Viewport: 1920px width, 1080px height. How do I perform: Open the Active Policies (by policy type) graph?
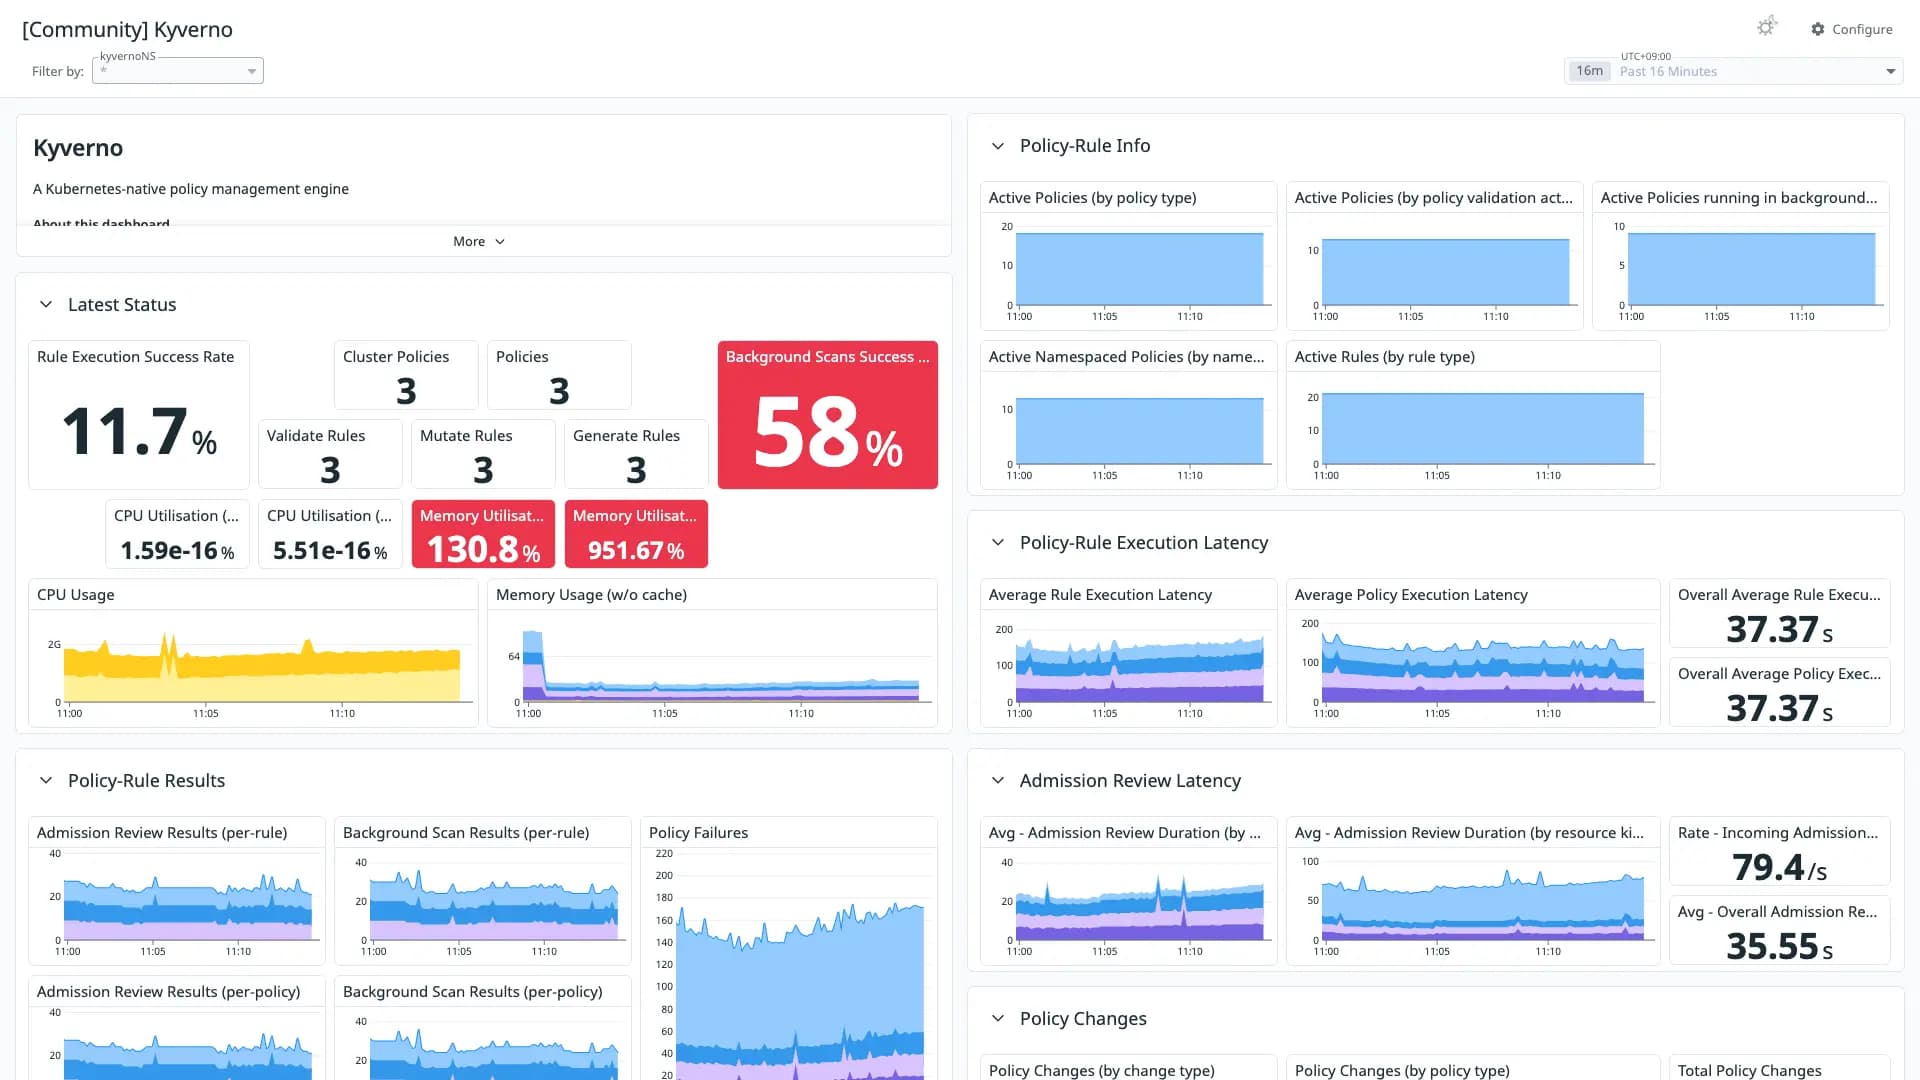coord(1129,256)
